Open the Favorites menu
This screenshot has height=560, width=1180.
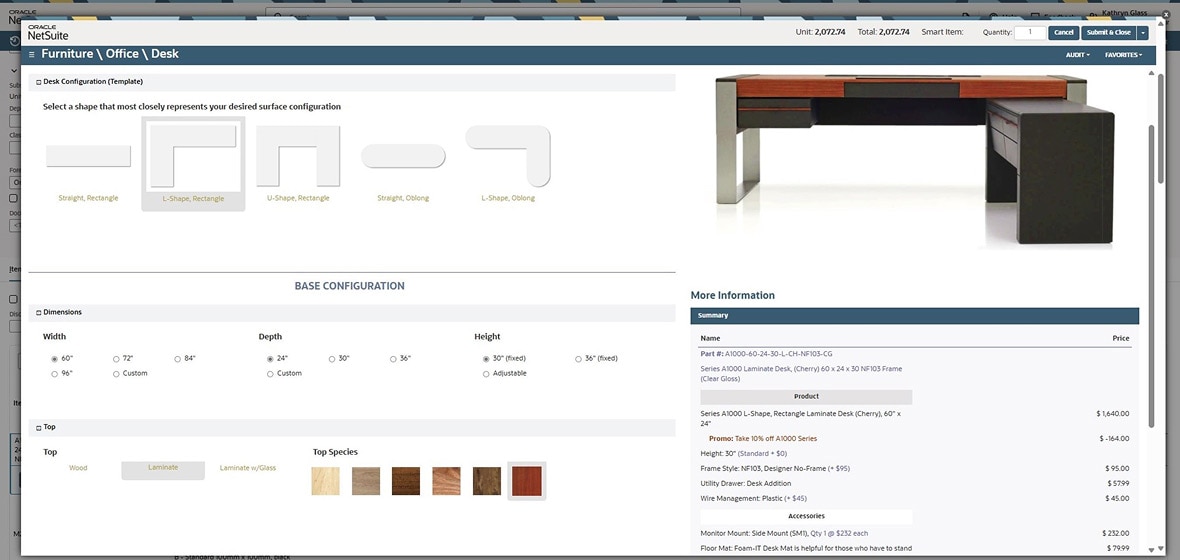pyautogui.click(x=1123, y=55)
